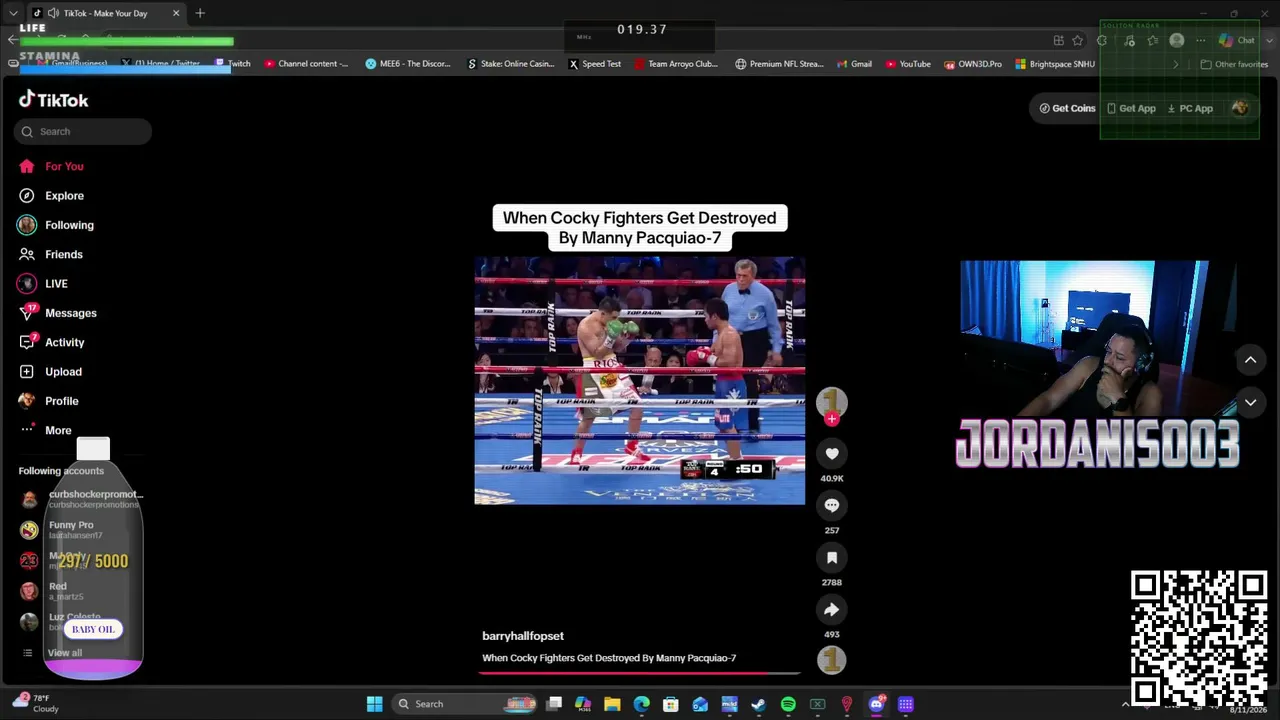Open the sound disc icon below share
The height and width of the screenshot is (720, 1280).
831,660
